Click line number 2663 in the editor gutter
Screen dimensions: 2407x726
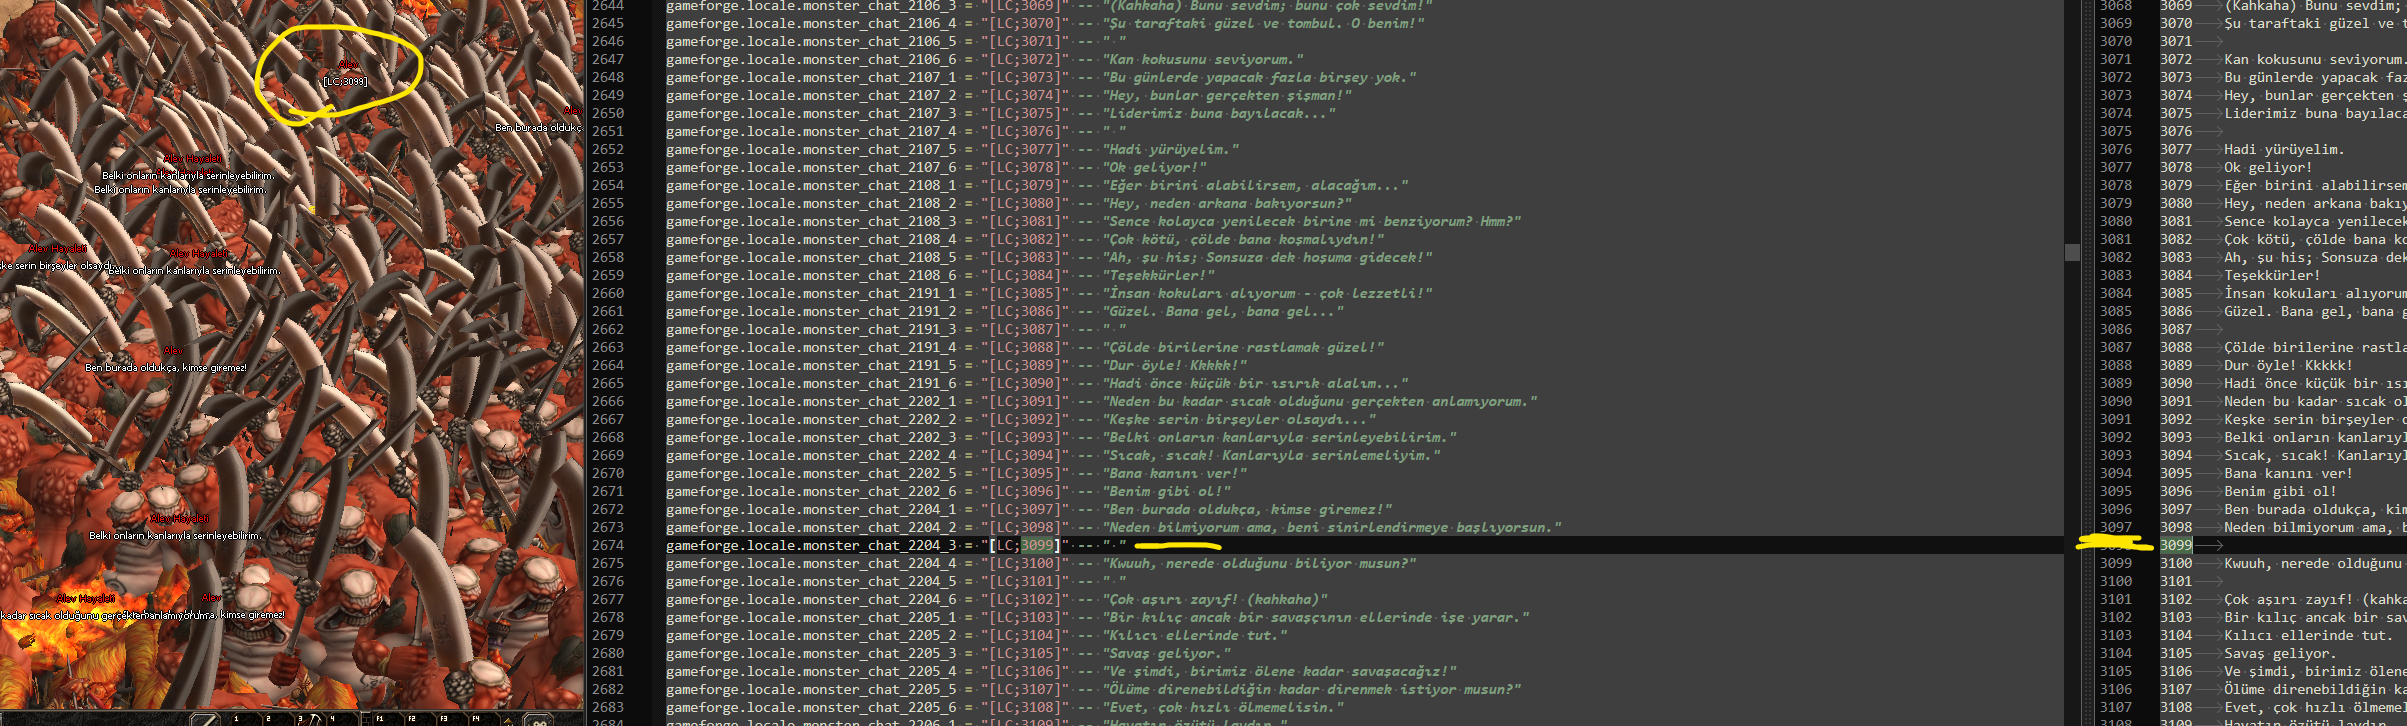(x=608, y=347)
